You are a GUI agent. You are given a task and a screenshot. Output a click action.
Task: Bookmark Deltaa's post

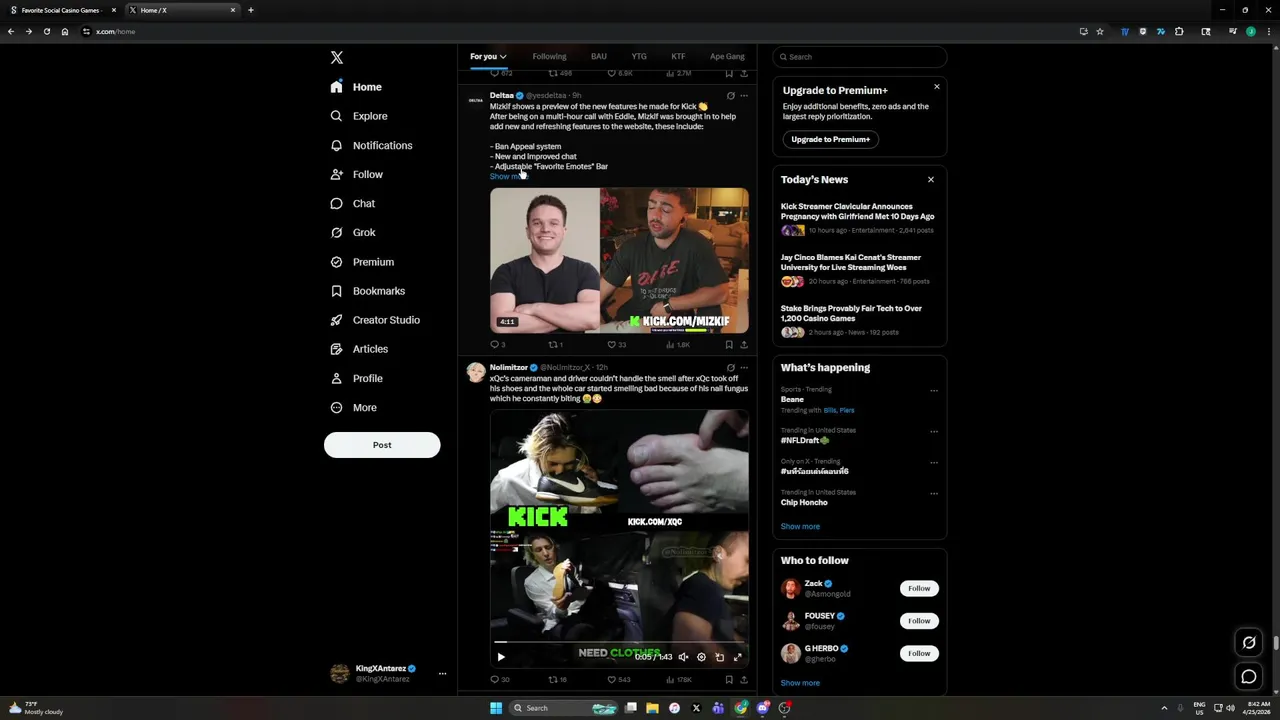point(729,345)
